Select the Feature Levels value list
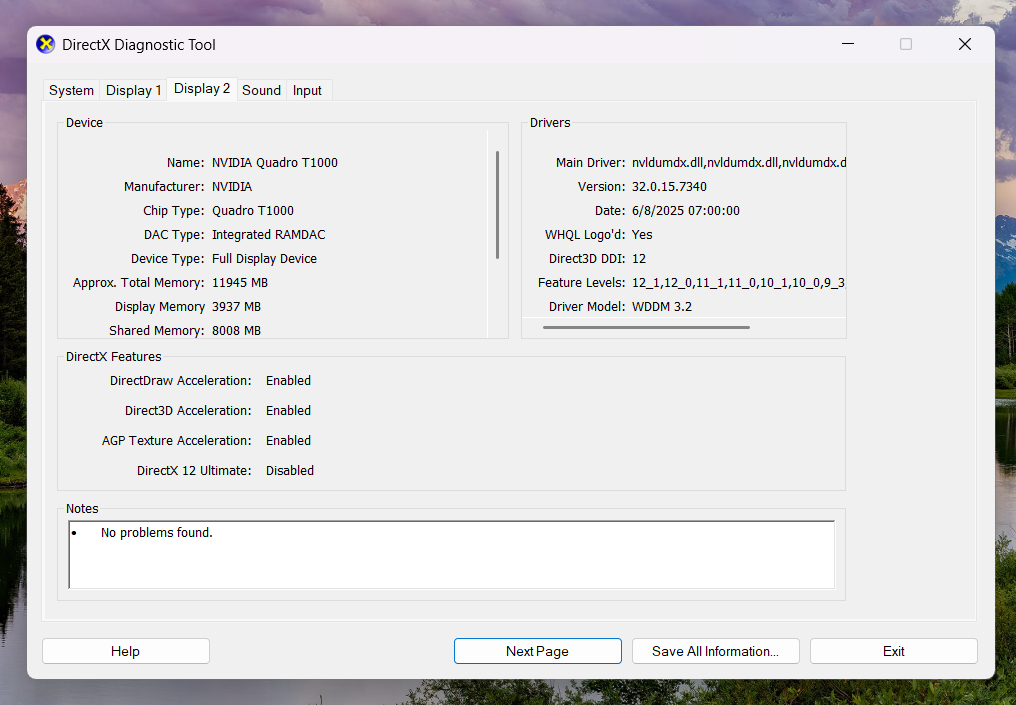1016x705 pixels. click(x=739, y=283)
